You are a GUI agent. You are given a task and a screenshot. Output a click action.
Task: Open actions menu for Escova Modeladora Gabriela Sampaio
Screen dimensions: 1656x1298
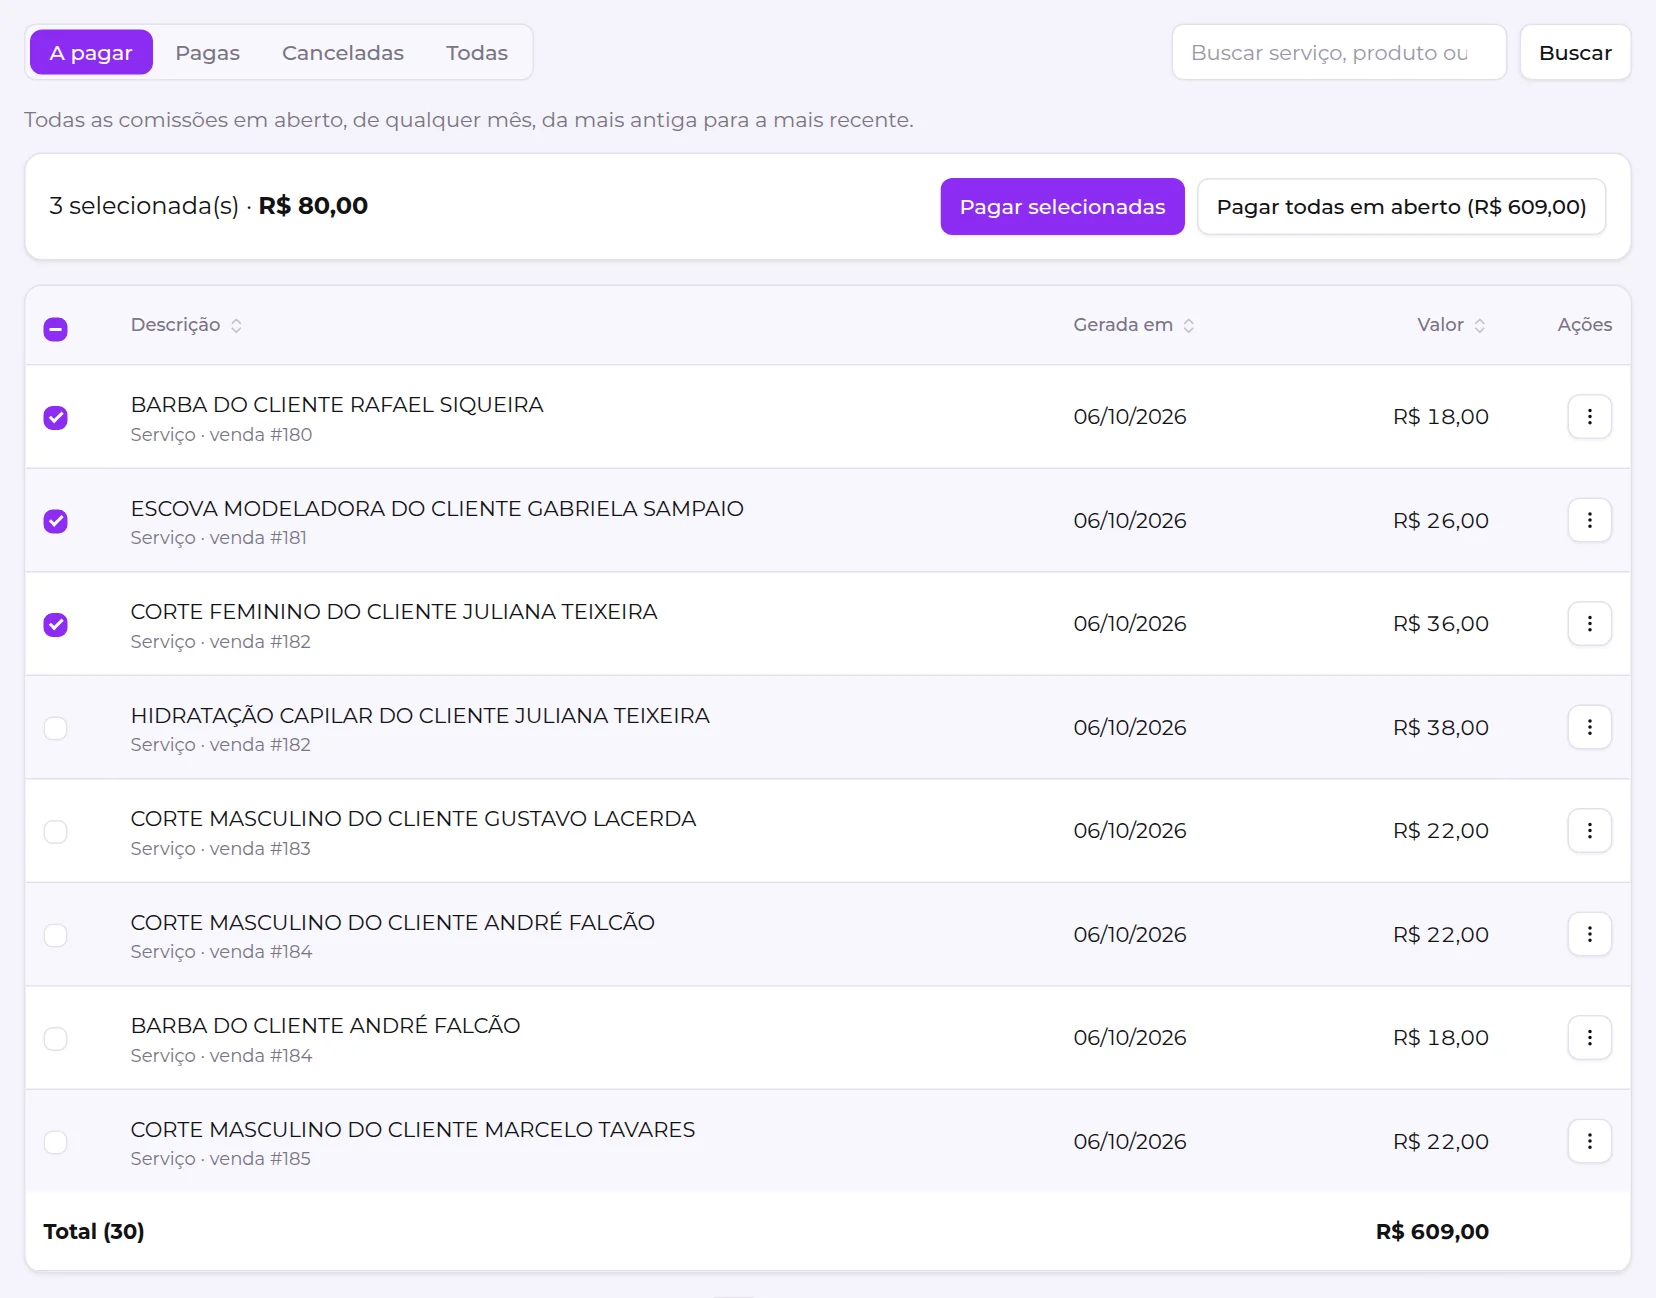coord(1589,520)
